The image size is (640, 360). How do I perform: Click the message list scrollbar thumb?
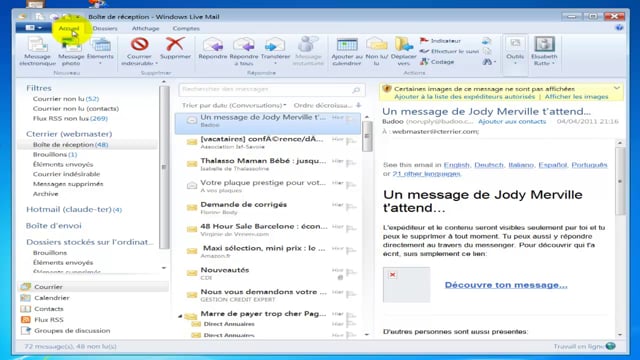[x=367, y=136]
